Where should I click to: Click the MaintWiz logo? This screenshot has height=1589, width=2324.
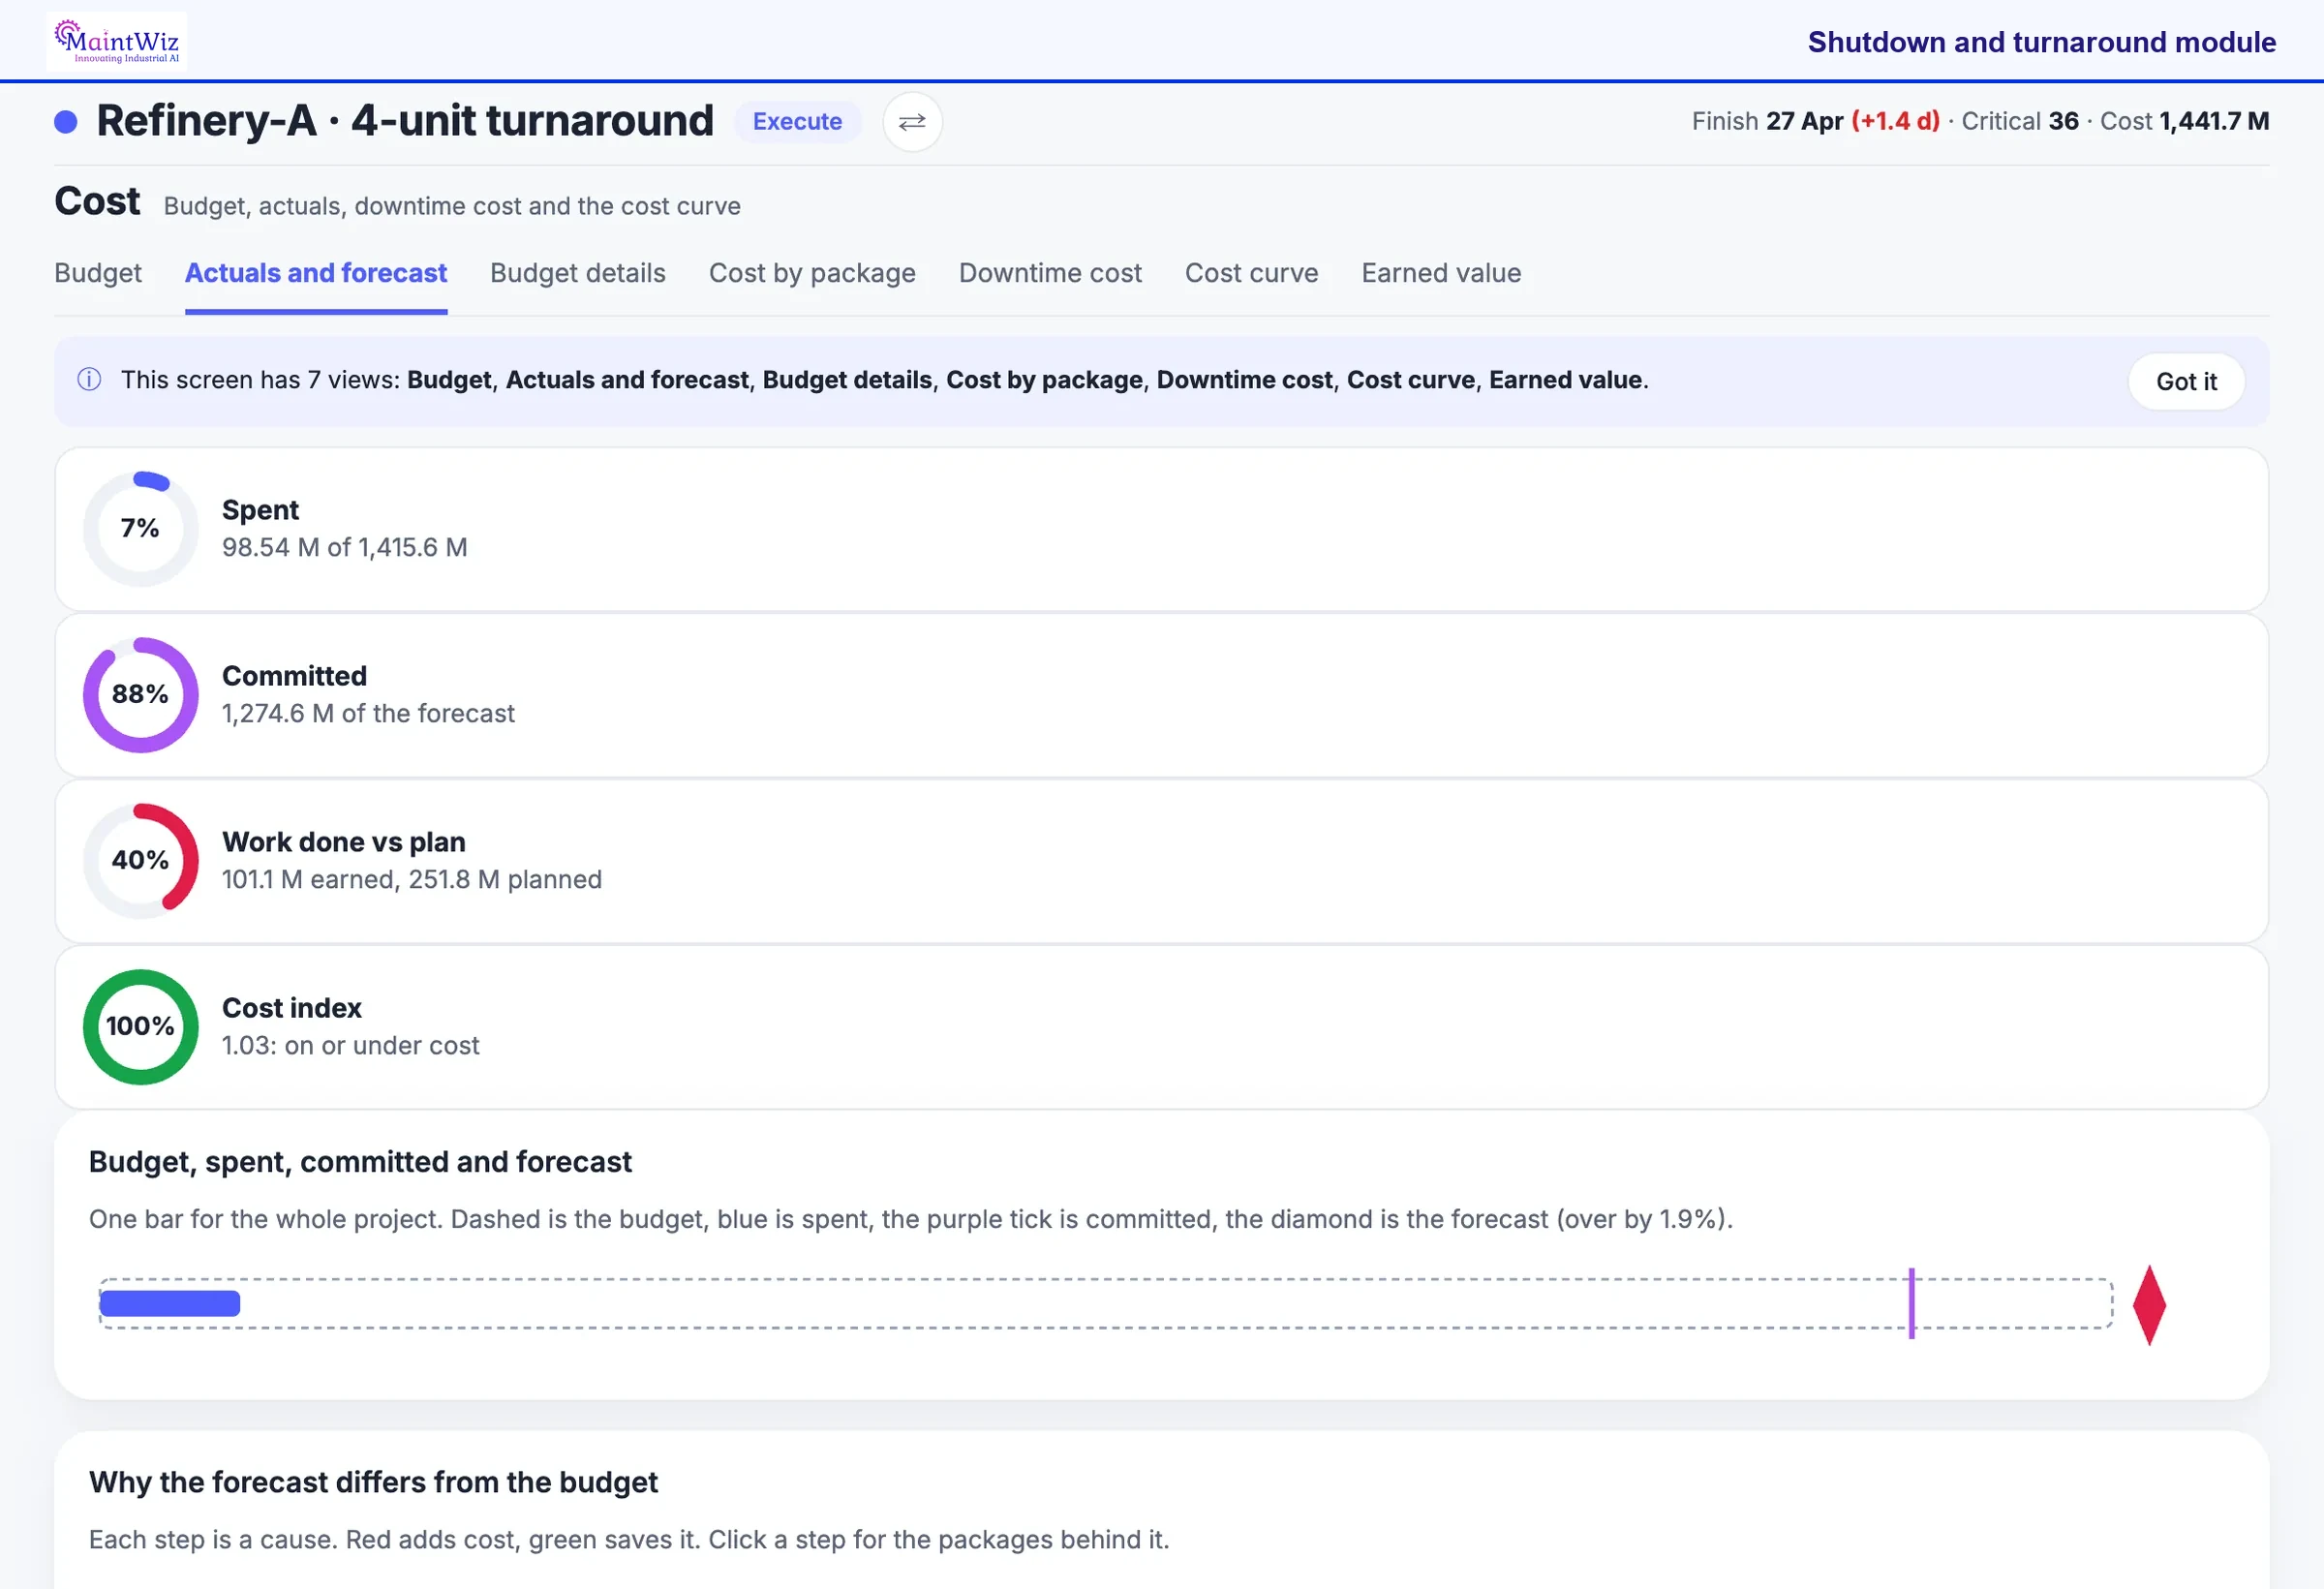coord(117,41)
